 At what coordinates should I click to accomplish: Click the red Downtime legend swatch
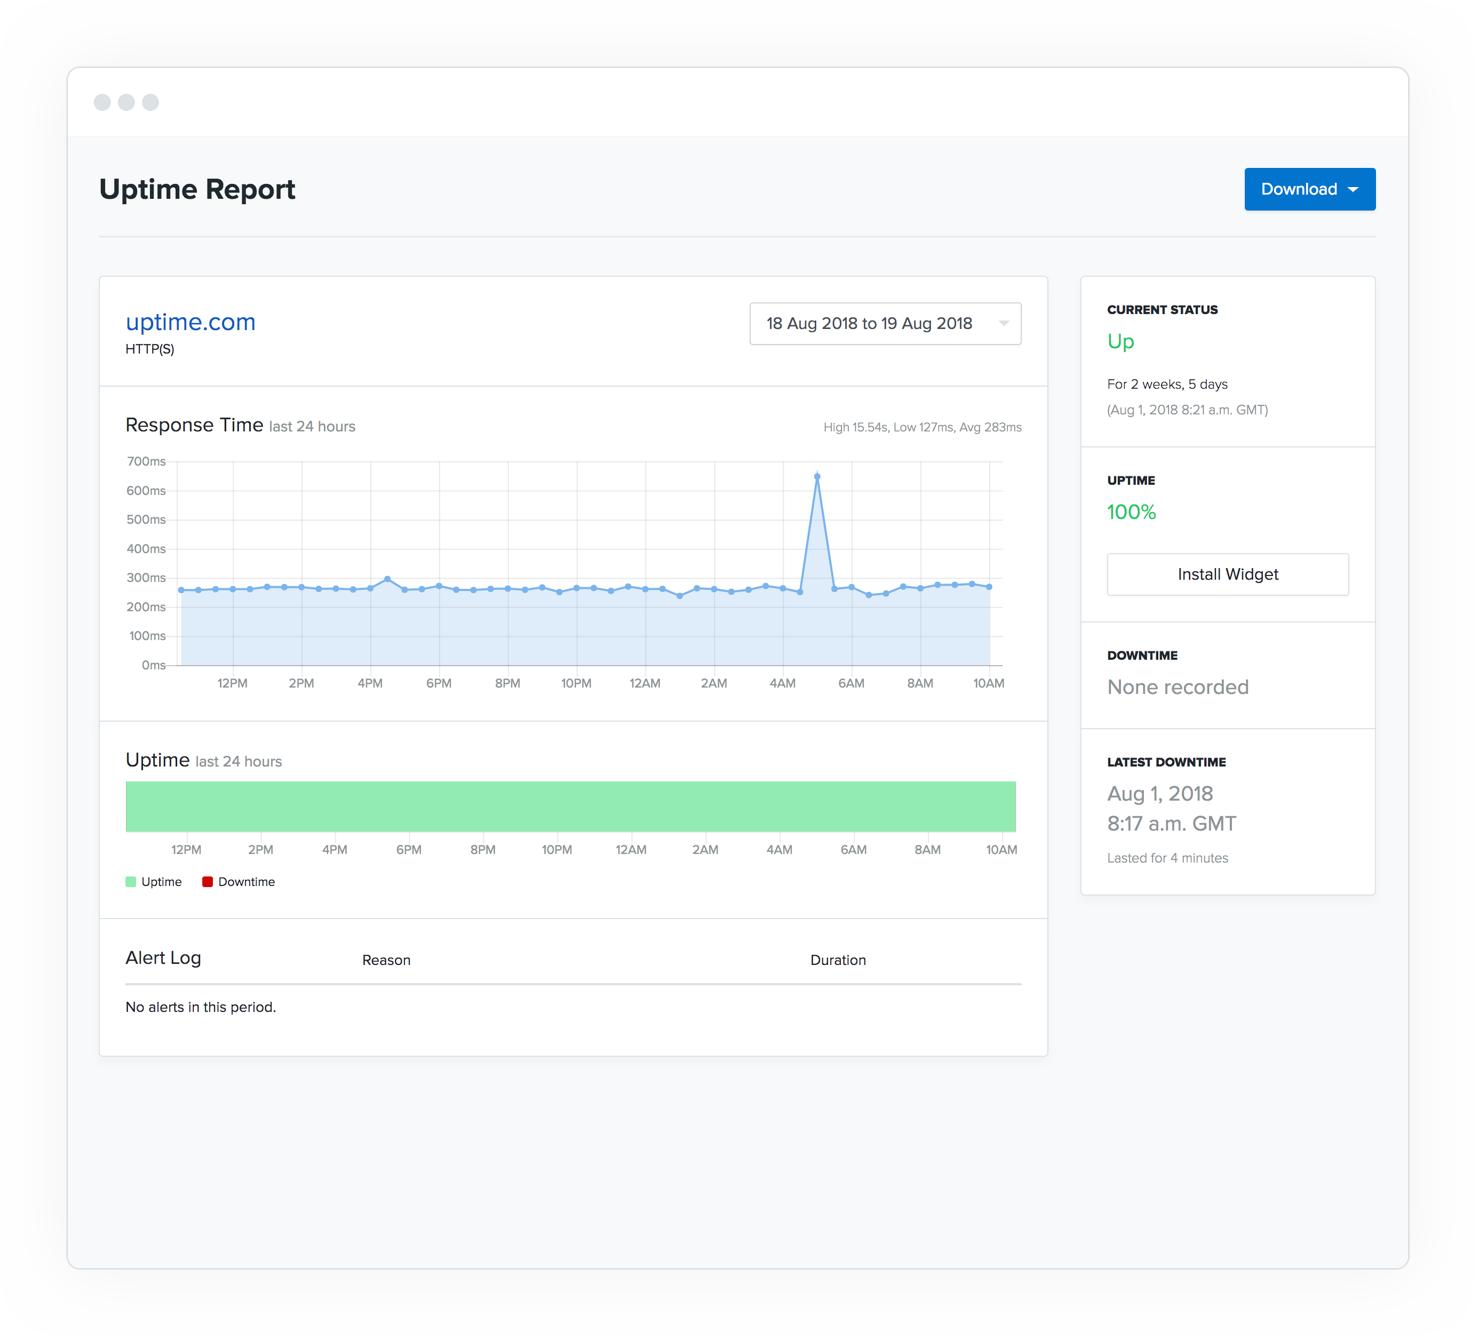click(x=207, y=882)
